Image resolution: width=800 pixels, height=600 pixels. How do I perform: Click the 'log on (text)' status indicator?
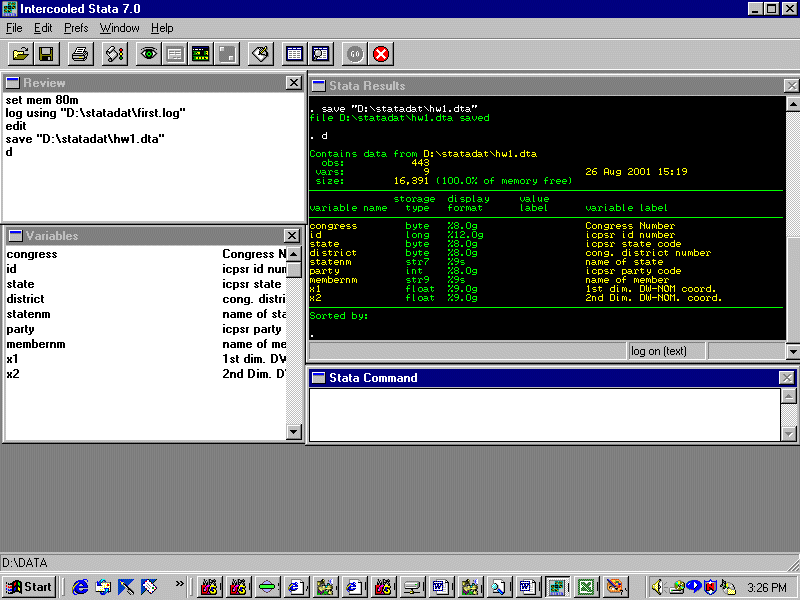click(x=659, y=351)
